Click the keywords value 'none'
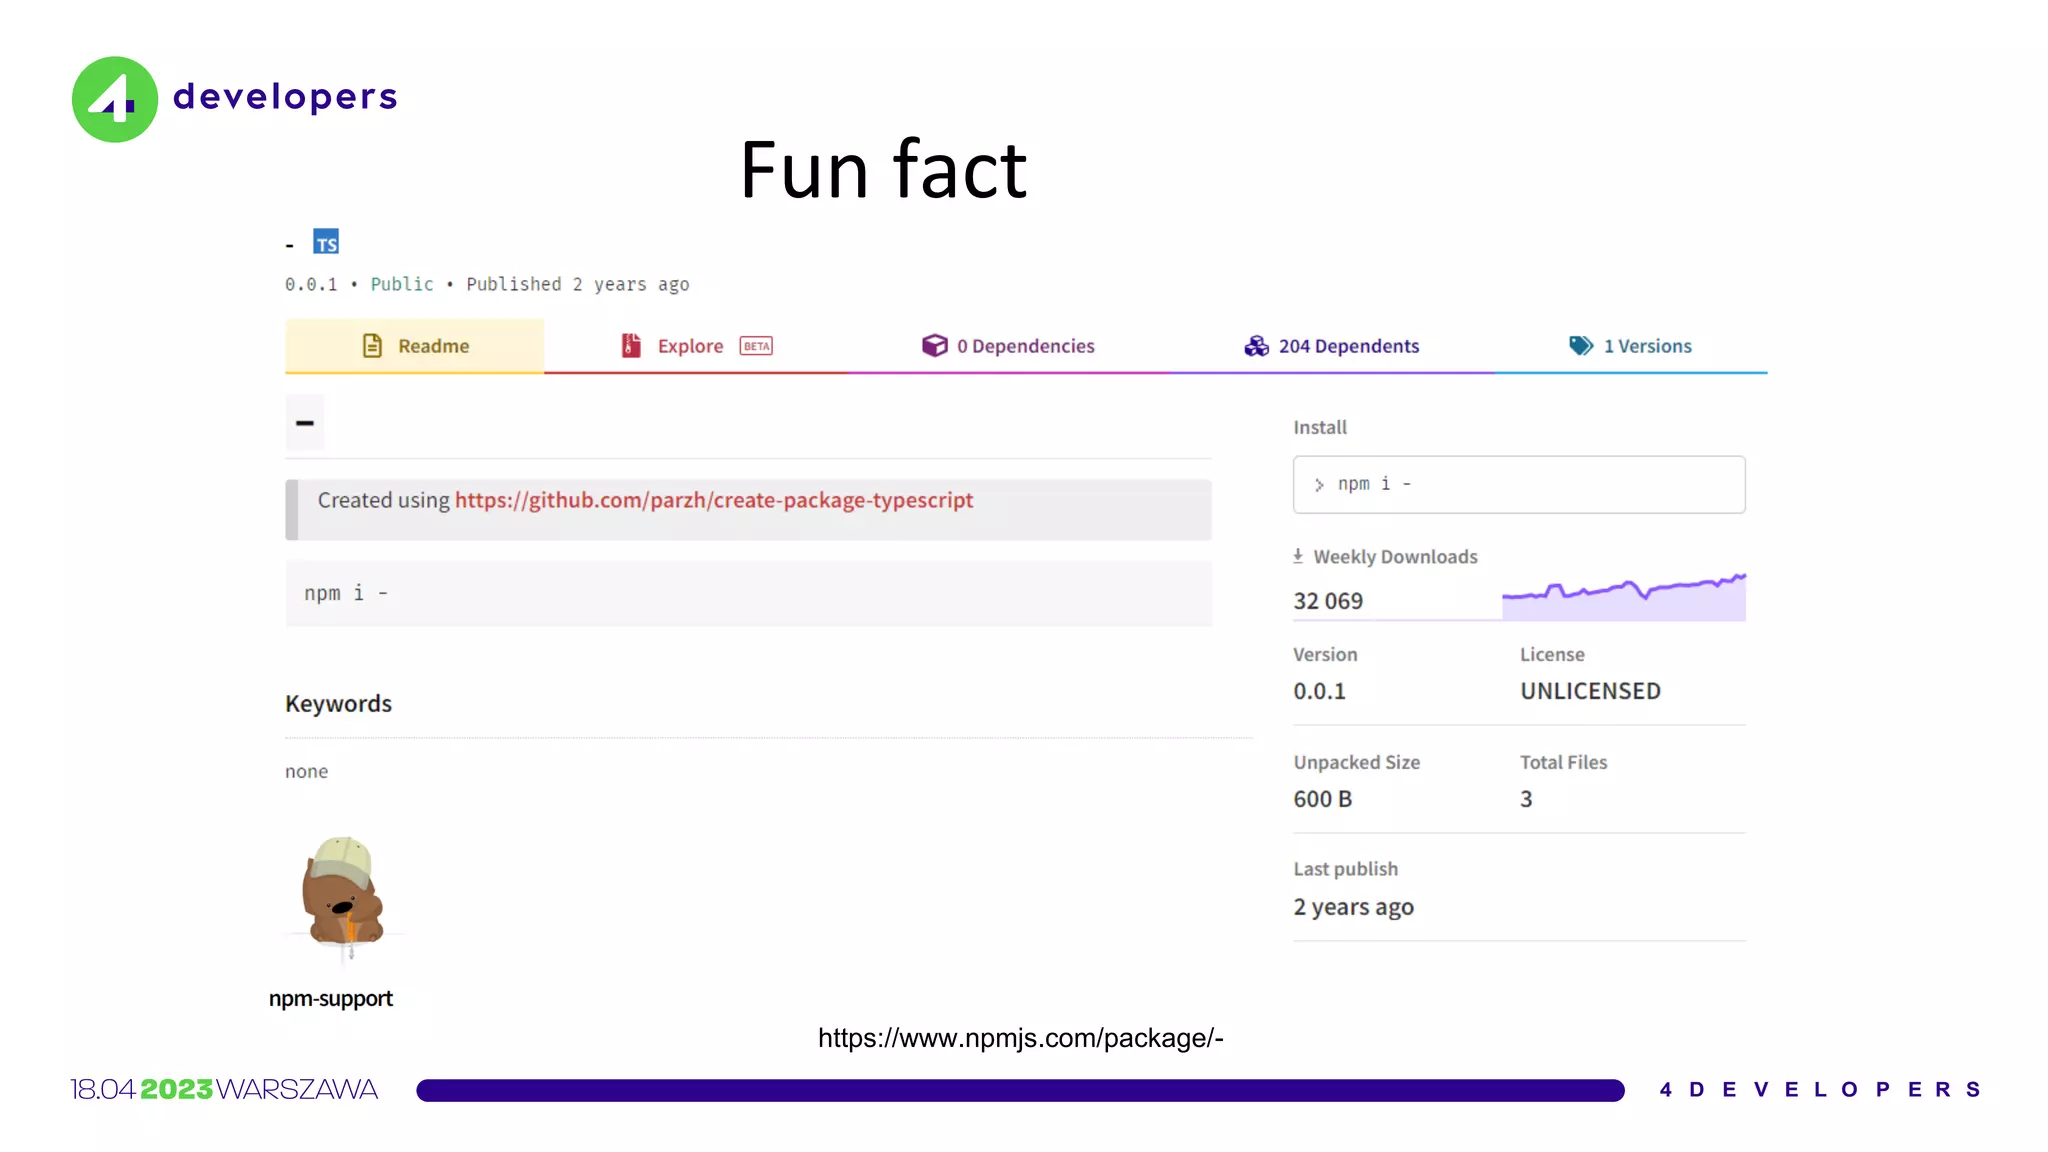This screenshot has height=1152, width=2048. click(306, 771)
